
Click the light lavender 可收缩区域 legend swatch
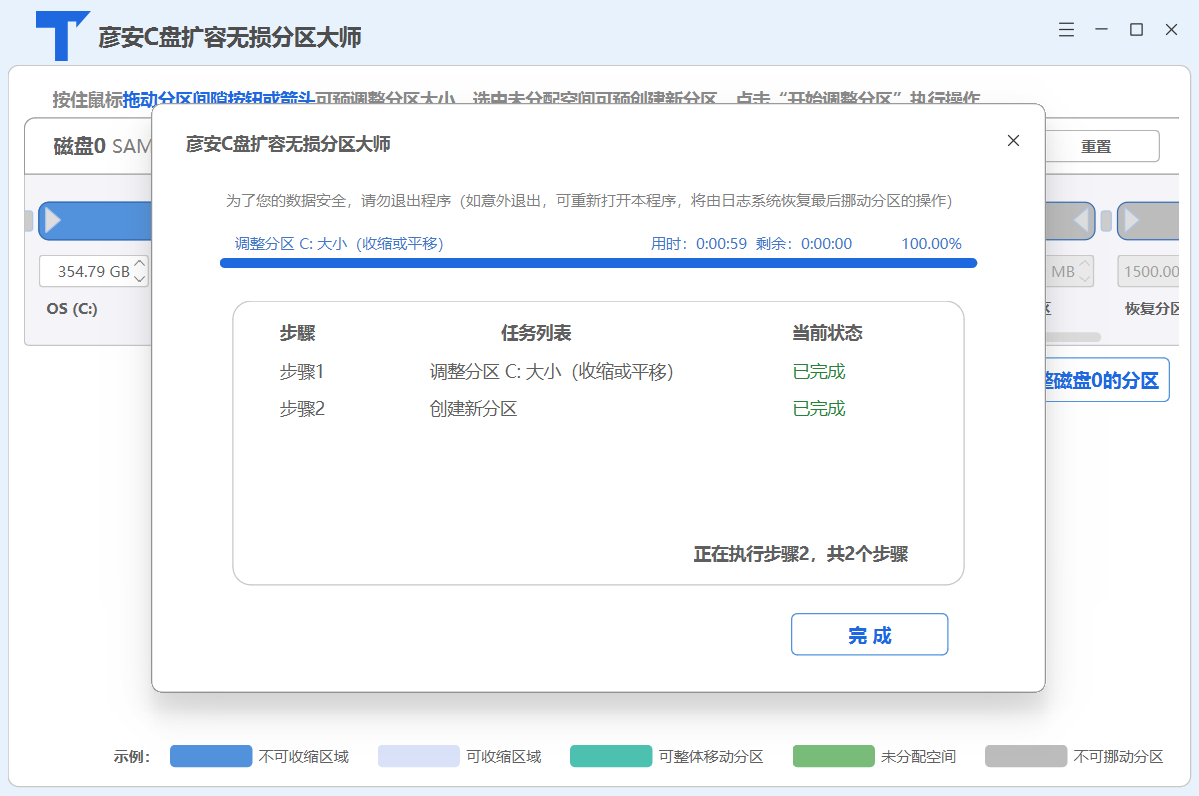(x=419, y=756)
